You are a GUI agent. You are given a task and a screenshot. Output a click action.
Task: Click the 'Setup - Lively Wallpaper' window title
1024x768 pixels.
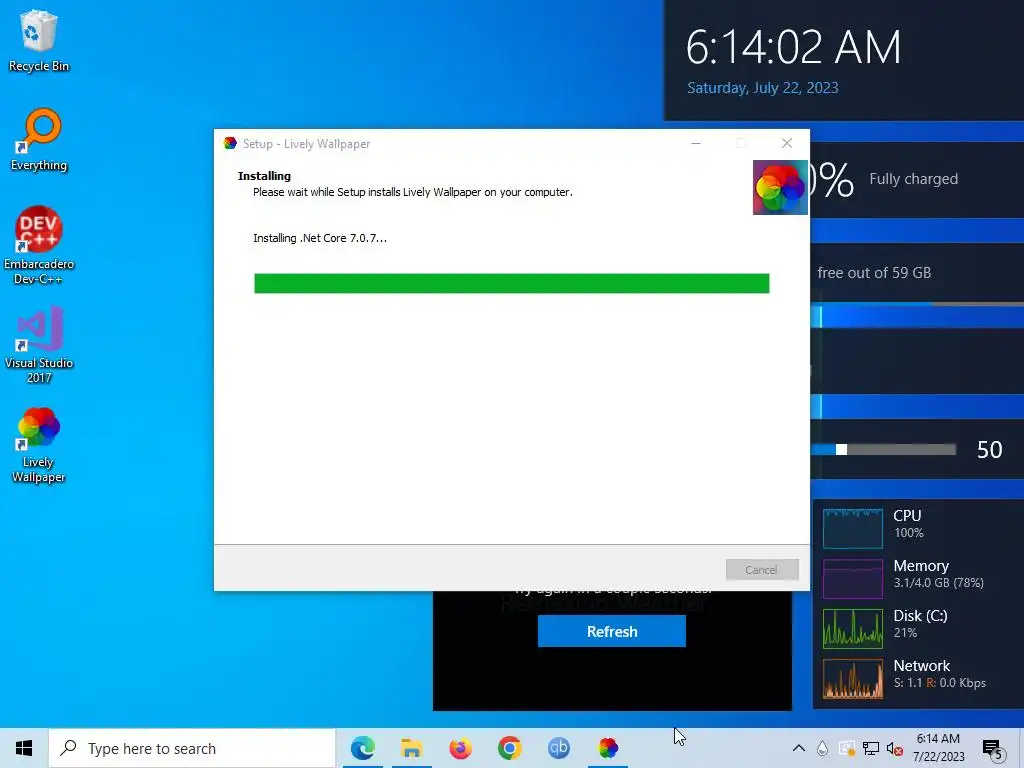(306, 144)
